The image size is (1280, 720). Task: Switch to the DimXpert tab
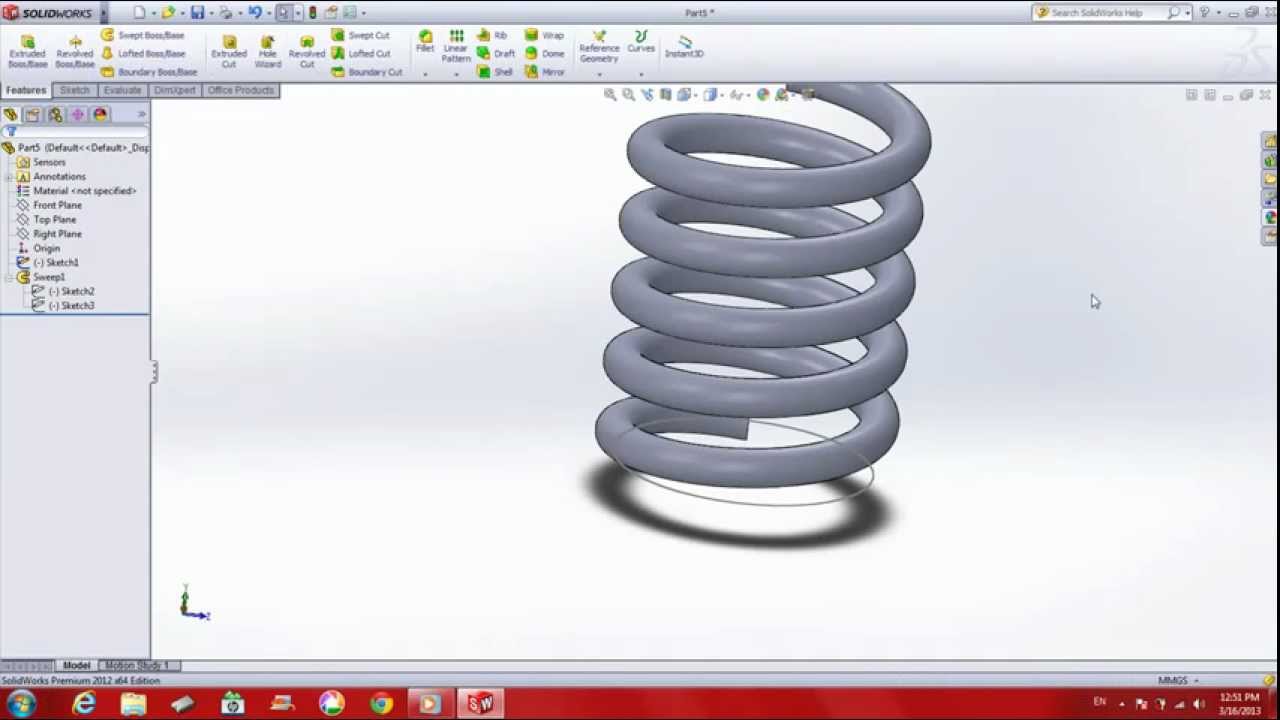point(175,90)
